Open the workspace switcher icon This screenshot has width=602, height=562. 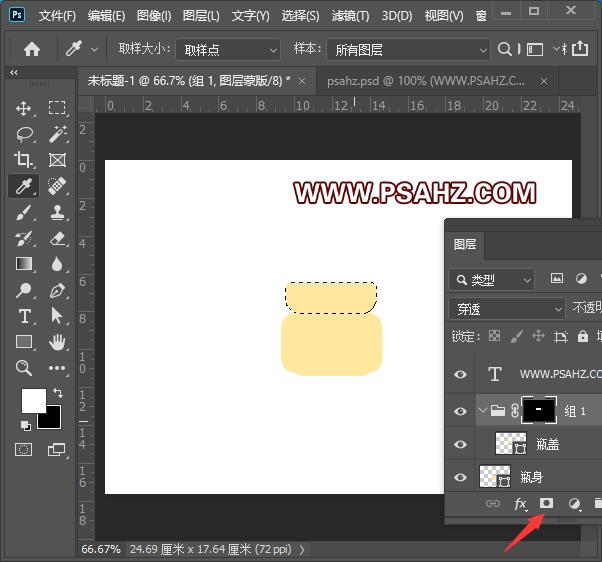point(535,50)
